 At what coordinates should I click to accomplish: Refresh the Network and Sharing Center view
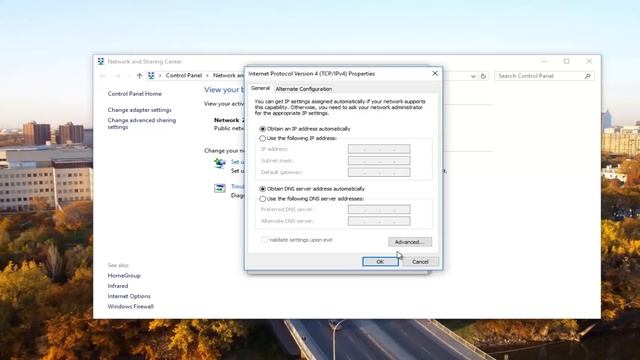483,76
